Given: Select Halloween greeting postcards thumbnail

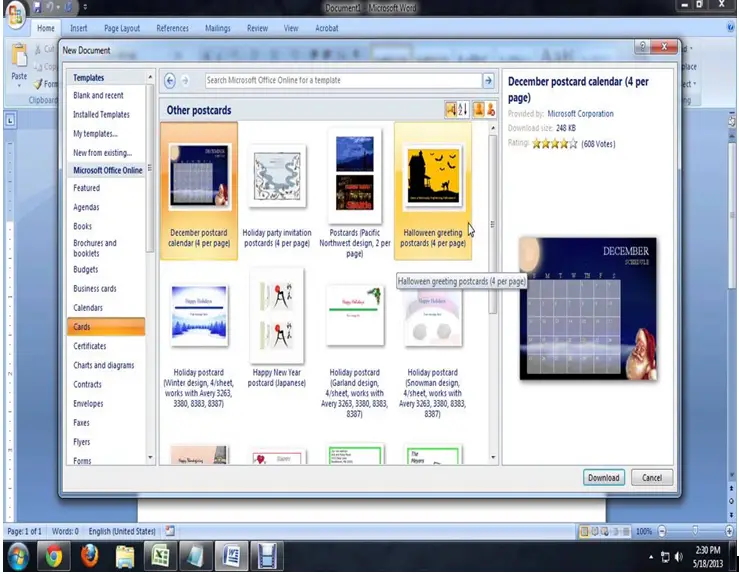Looking at the screenshot, I should pyautogui.click(x=433, y=176).
